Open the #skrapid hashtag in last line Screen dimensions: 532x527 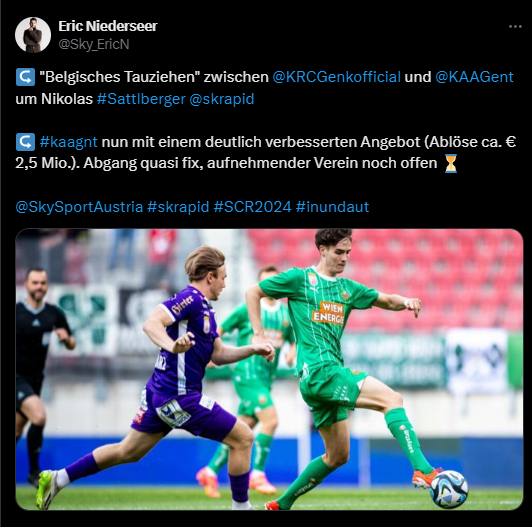[178, 207]
